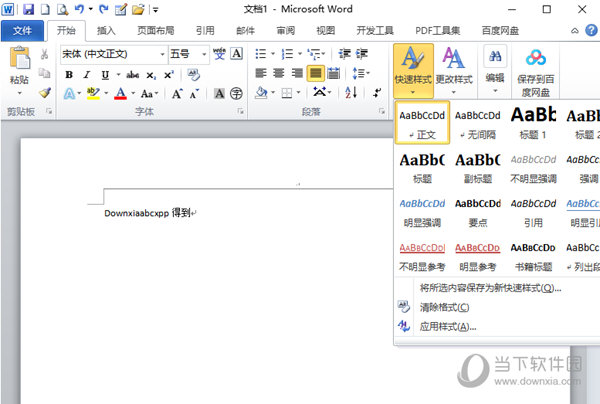Choose 应用样式(A)... menu entry
Image resolution: width=600 pixels, height=404 pixels.
pyautogui.click(x=448, y=327)
